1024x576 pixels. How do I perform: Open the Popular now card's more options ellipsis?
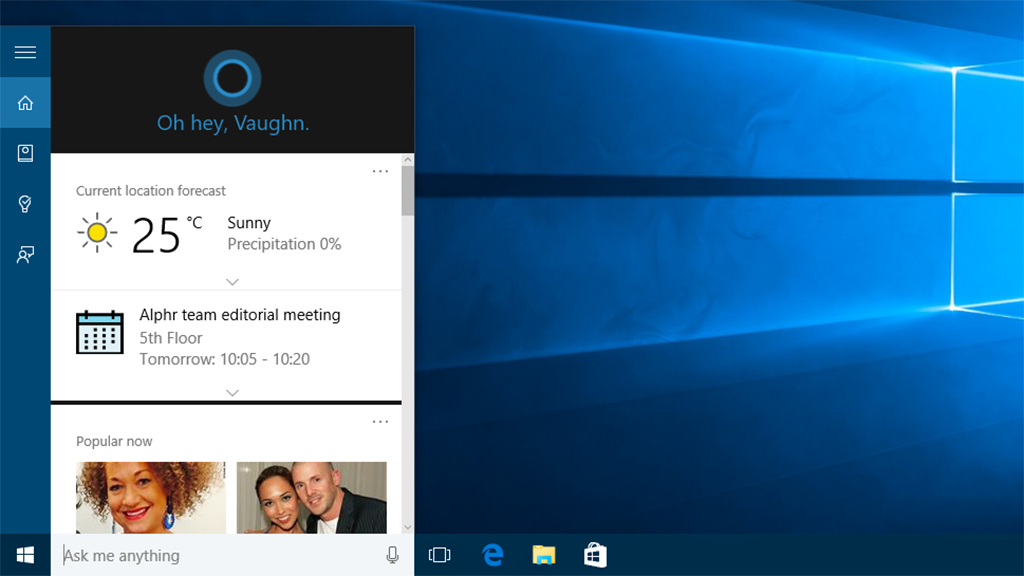tap(380, 422)
